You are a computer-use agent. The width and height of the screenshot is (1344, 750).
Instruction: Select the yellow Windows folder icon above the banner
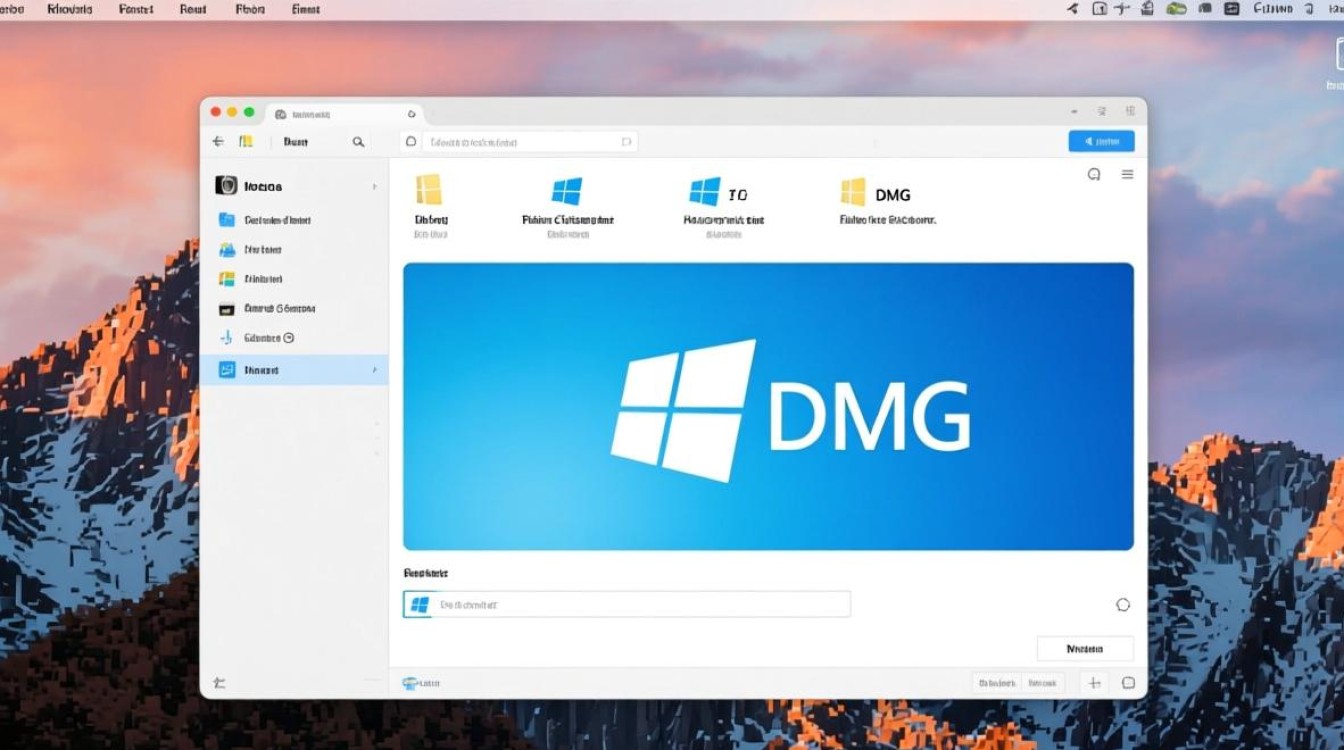[430, 190]
